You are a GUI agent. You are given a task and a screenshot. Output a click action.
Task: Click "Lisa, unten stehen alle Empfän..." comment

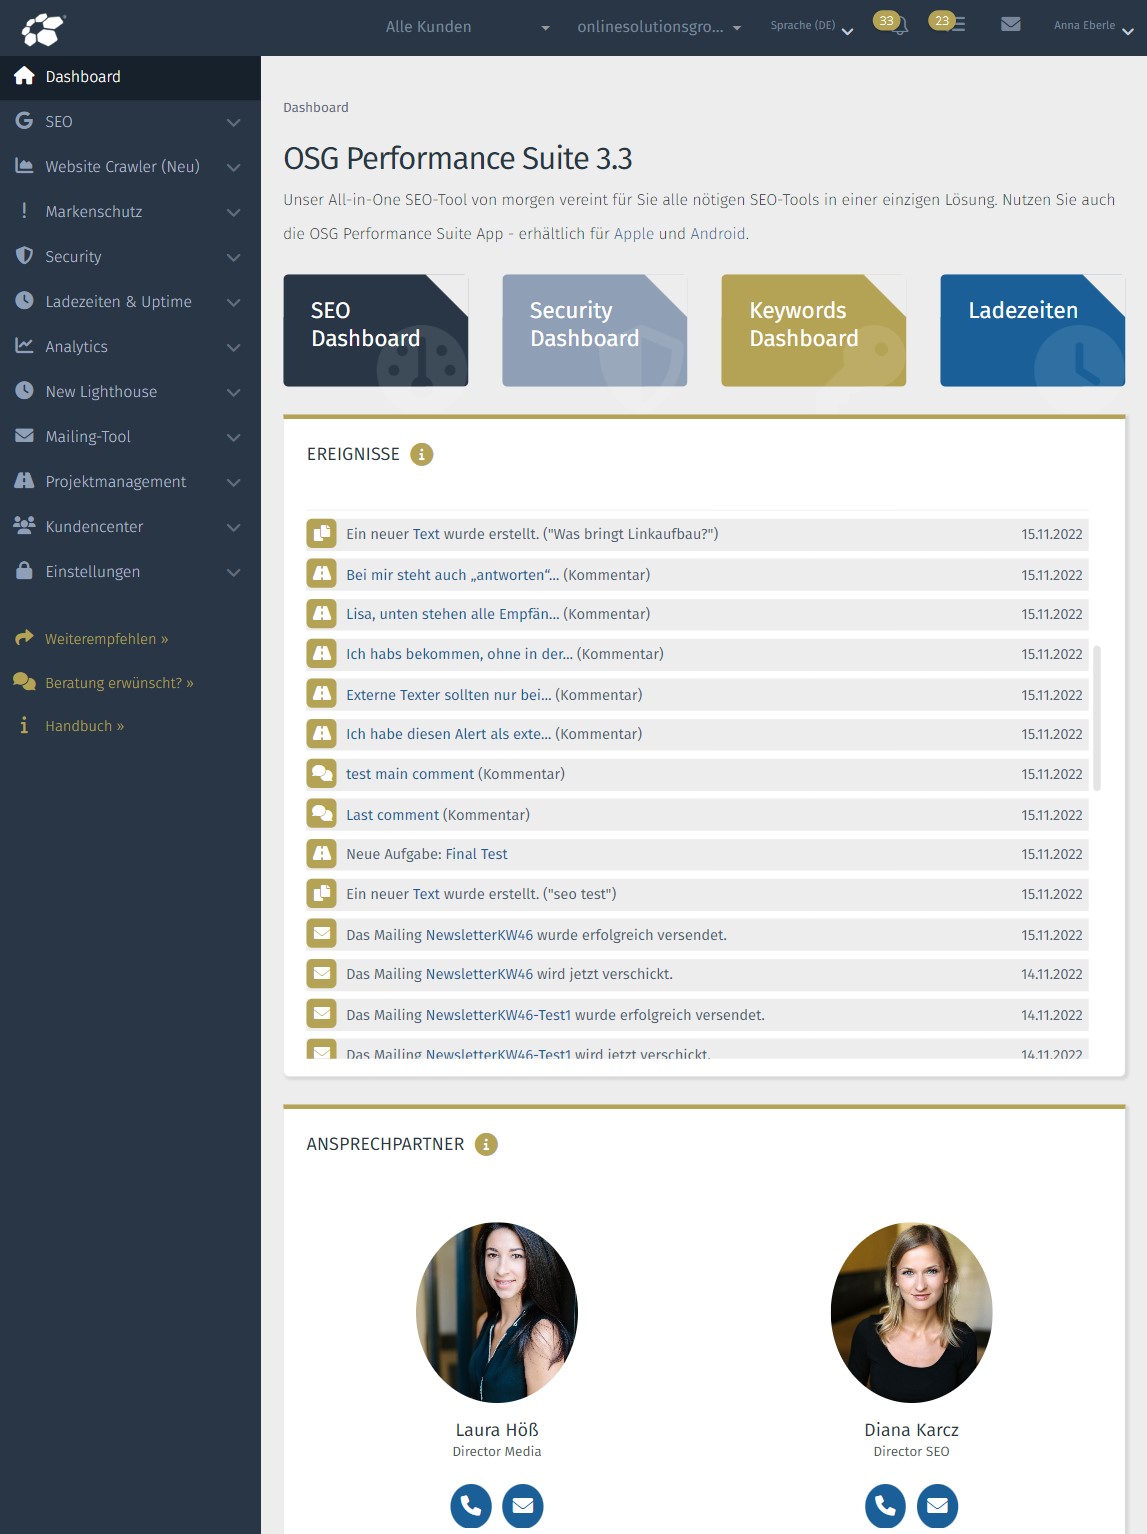click(x=453, y=614)
